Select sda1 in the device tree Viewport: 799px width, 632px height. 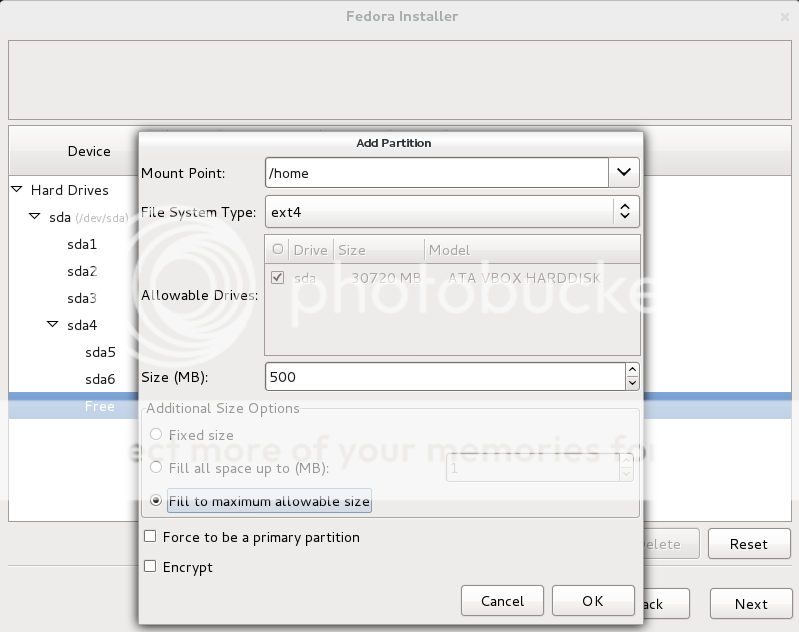point(82,244)
